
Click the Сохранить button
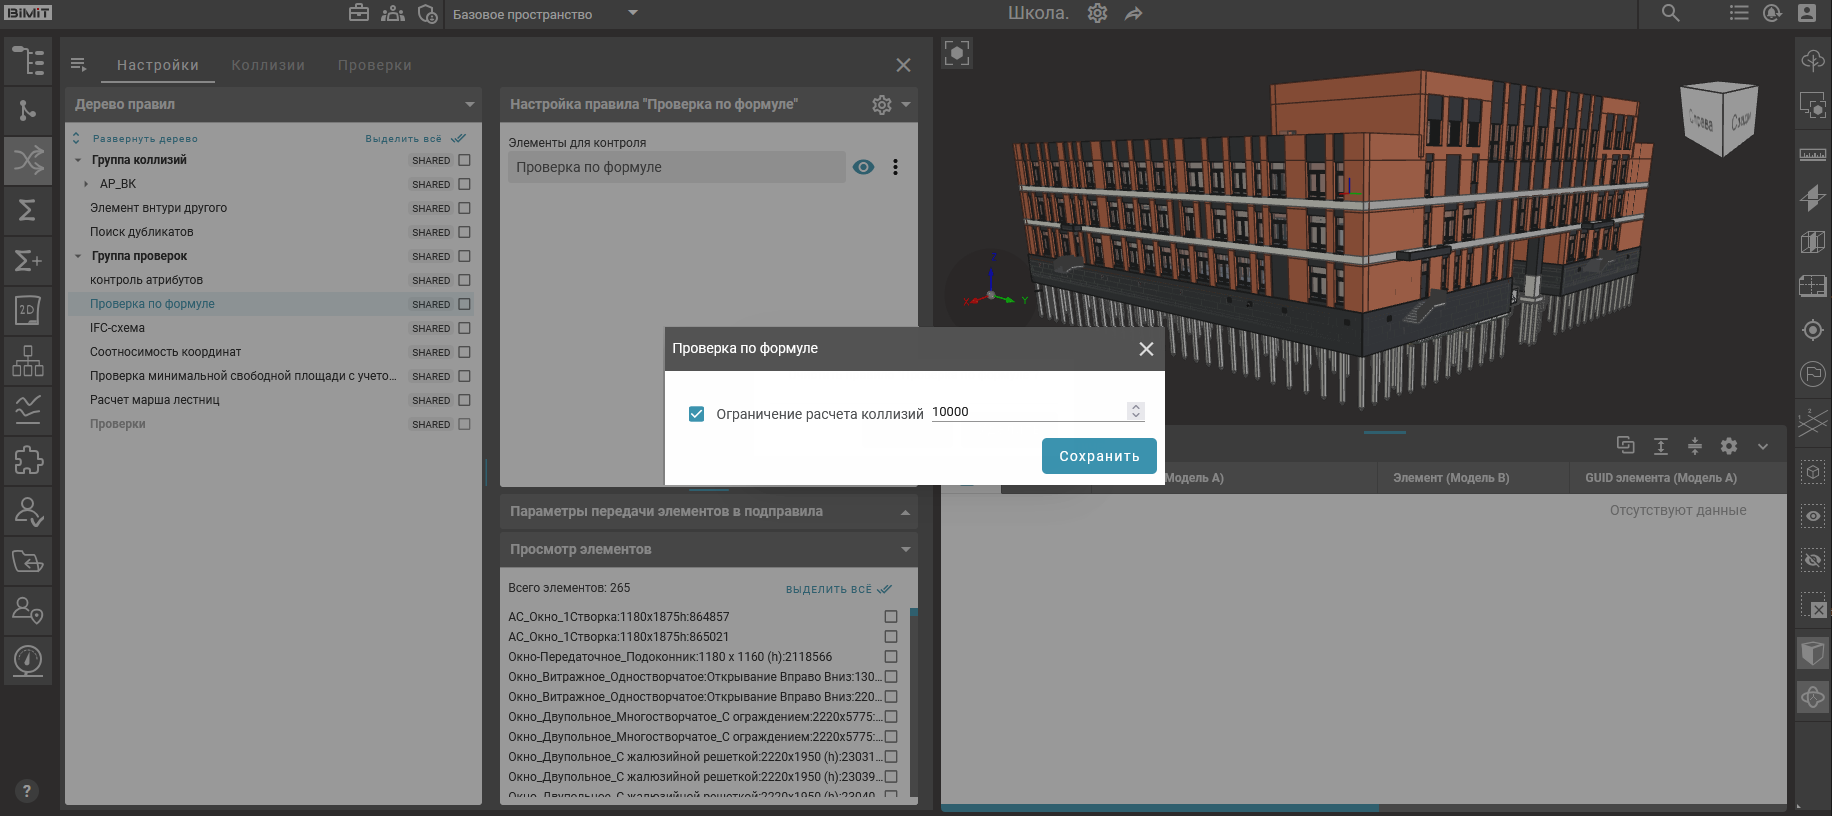tap(1099, 456)
